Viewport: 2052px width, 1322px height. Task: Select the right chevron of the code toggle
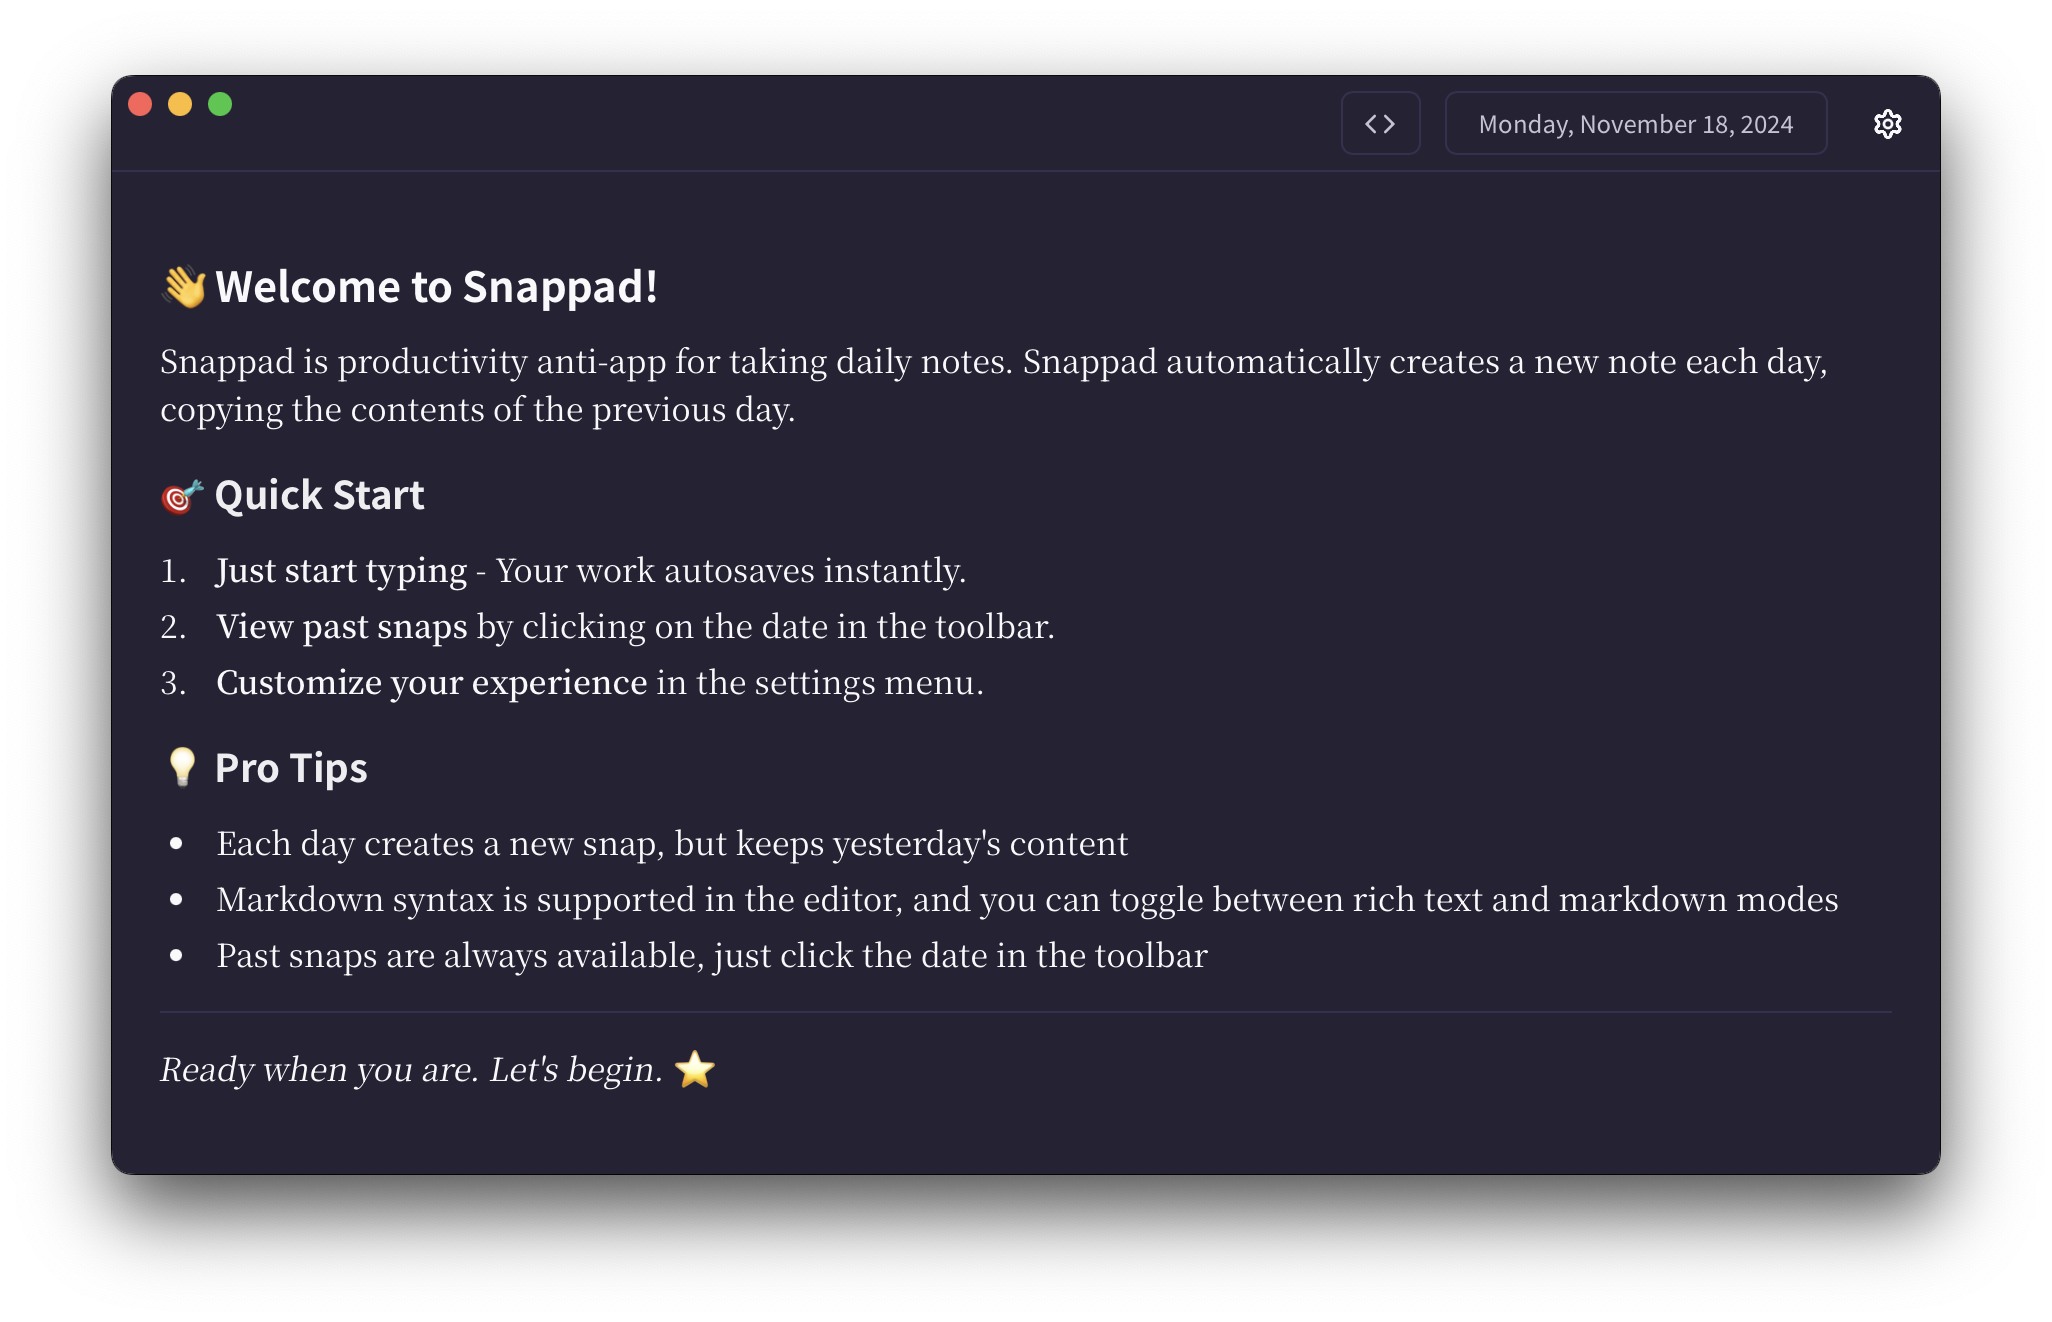point(1390,124)
